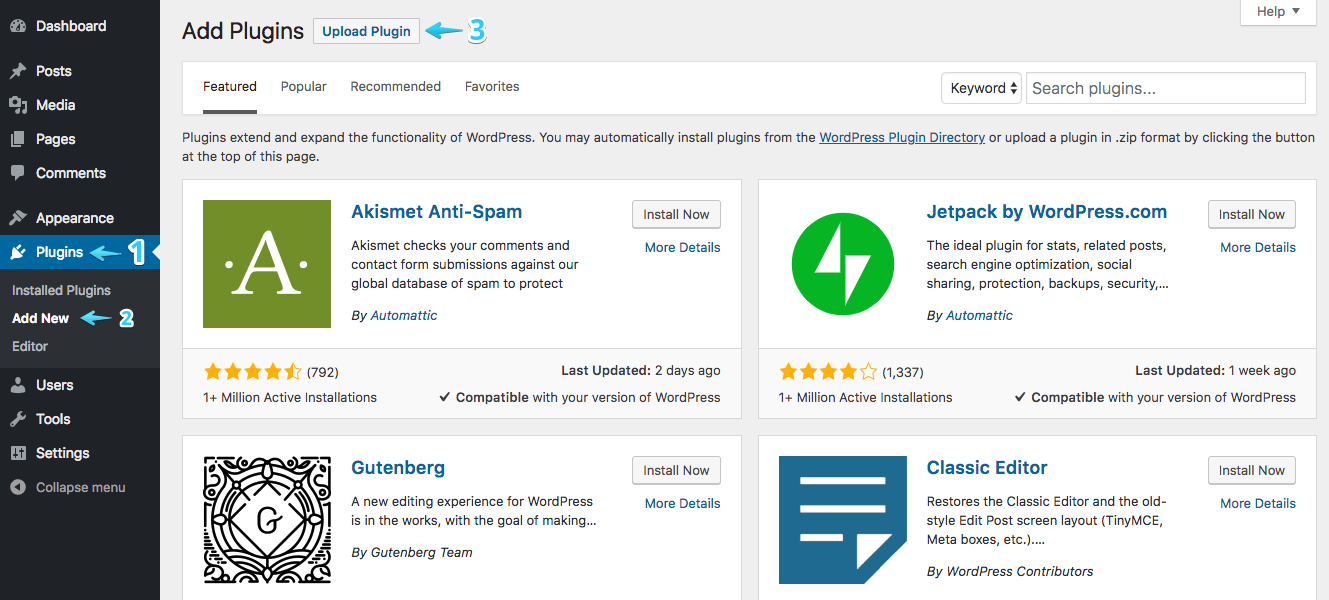Click the Media library icon
The height and width of the screenshot is (600, 1329).
(x=18, y=105)
